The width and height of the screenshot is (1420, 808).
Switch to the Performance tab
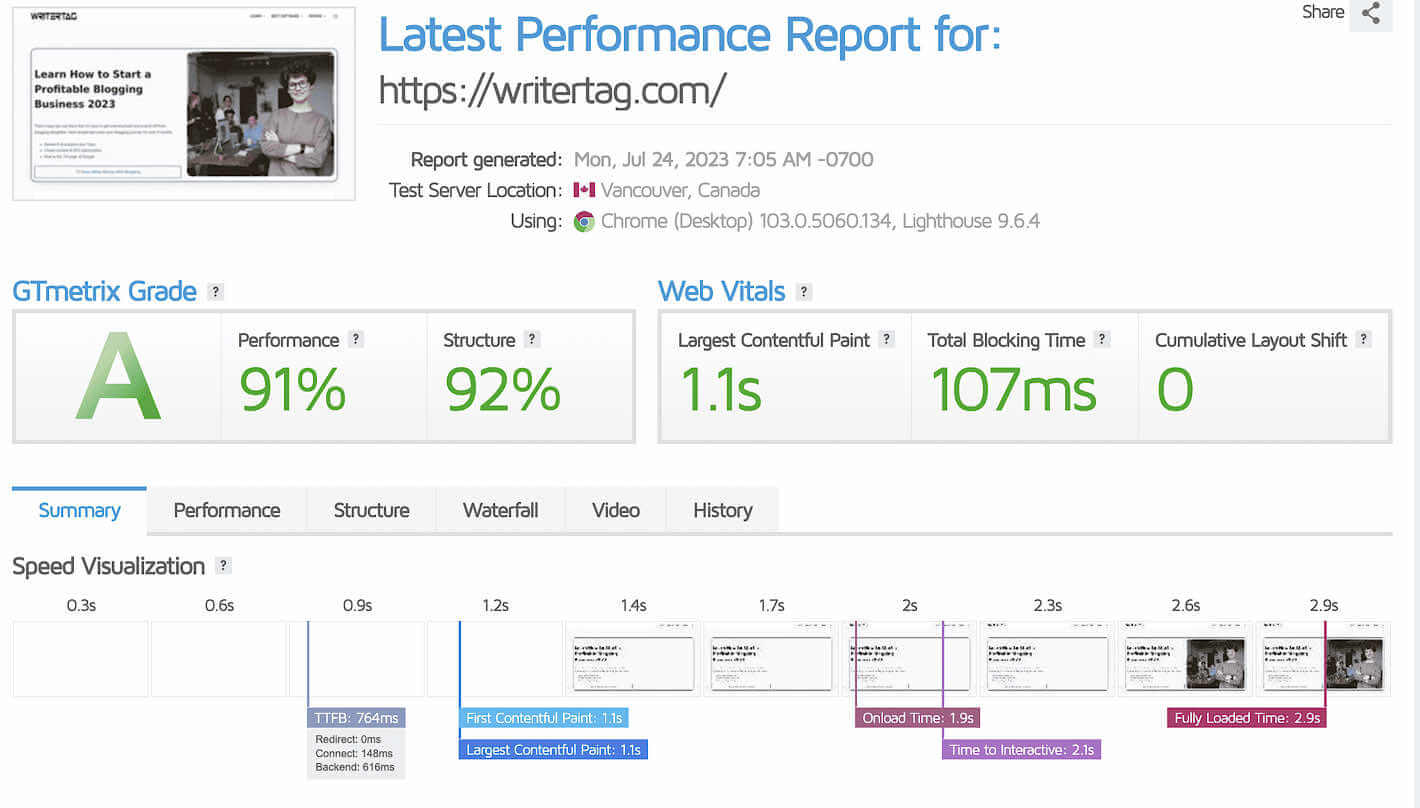[x=227, y=510]
